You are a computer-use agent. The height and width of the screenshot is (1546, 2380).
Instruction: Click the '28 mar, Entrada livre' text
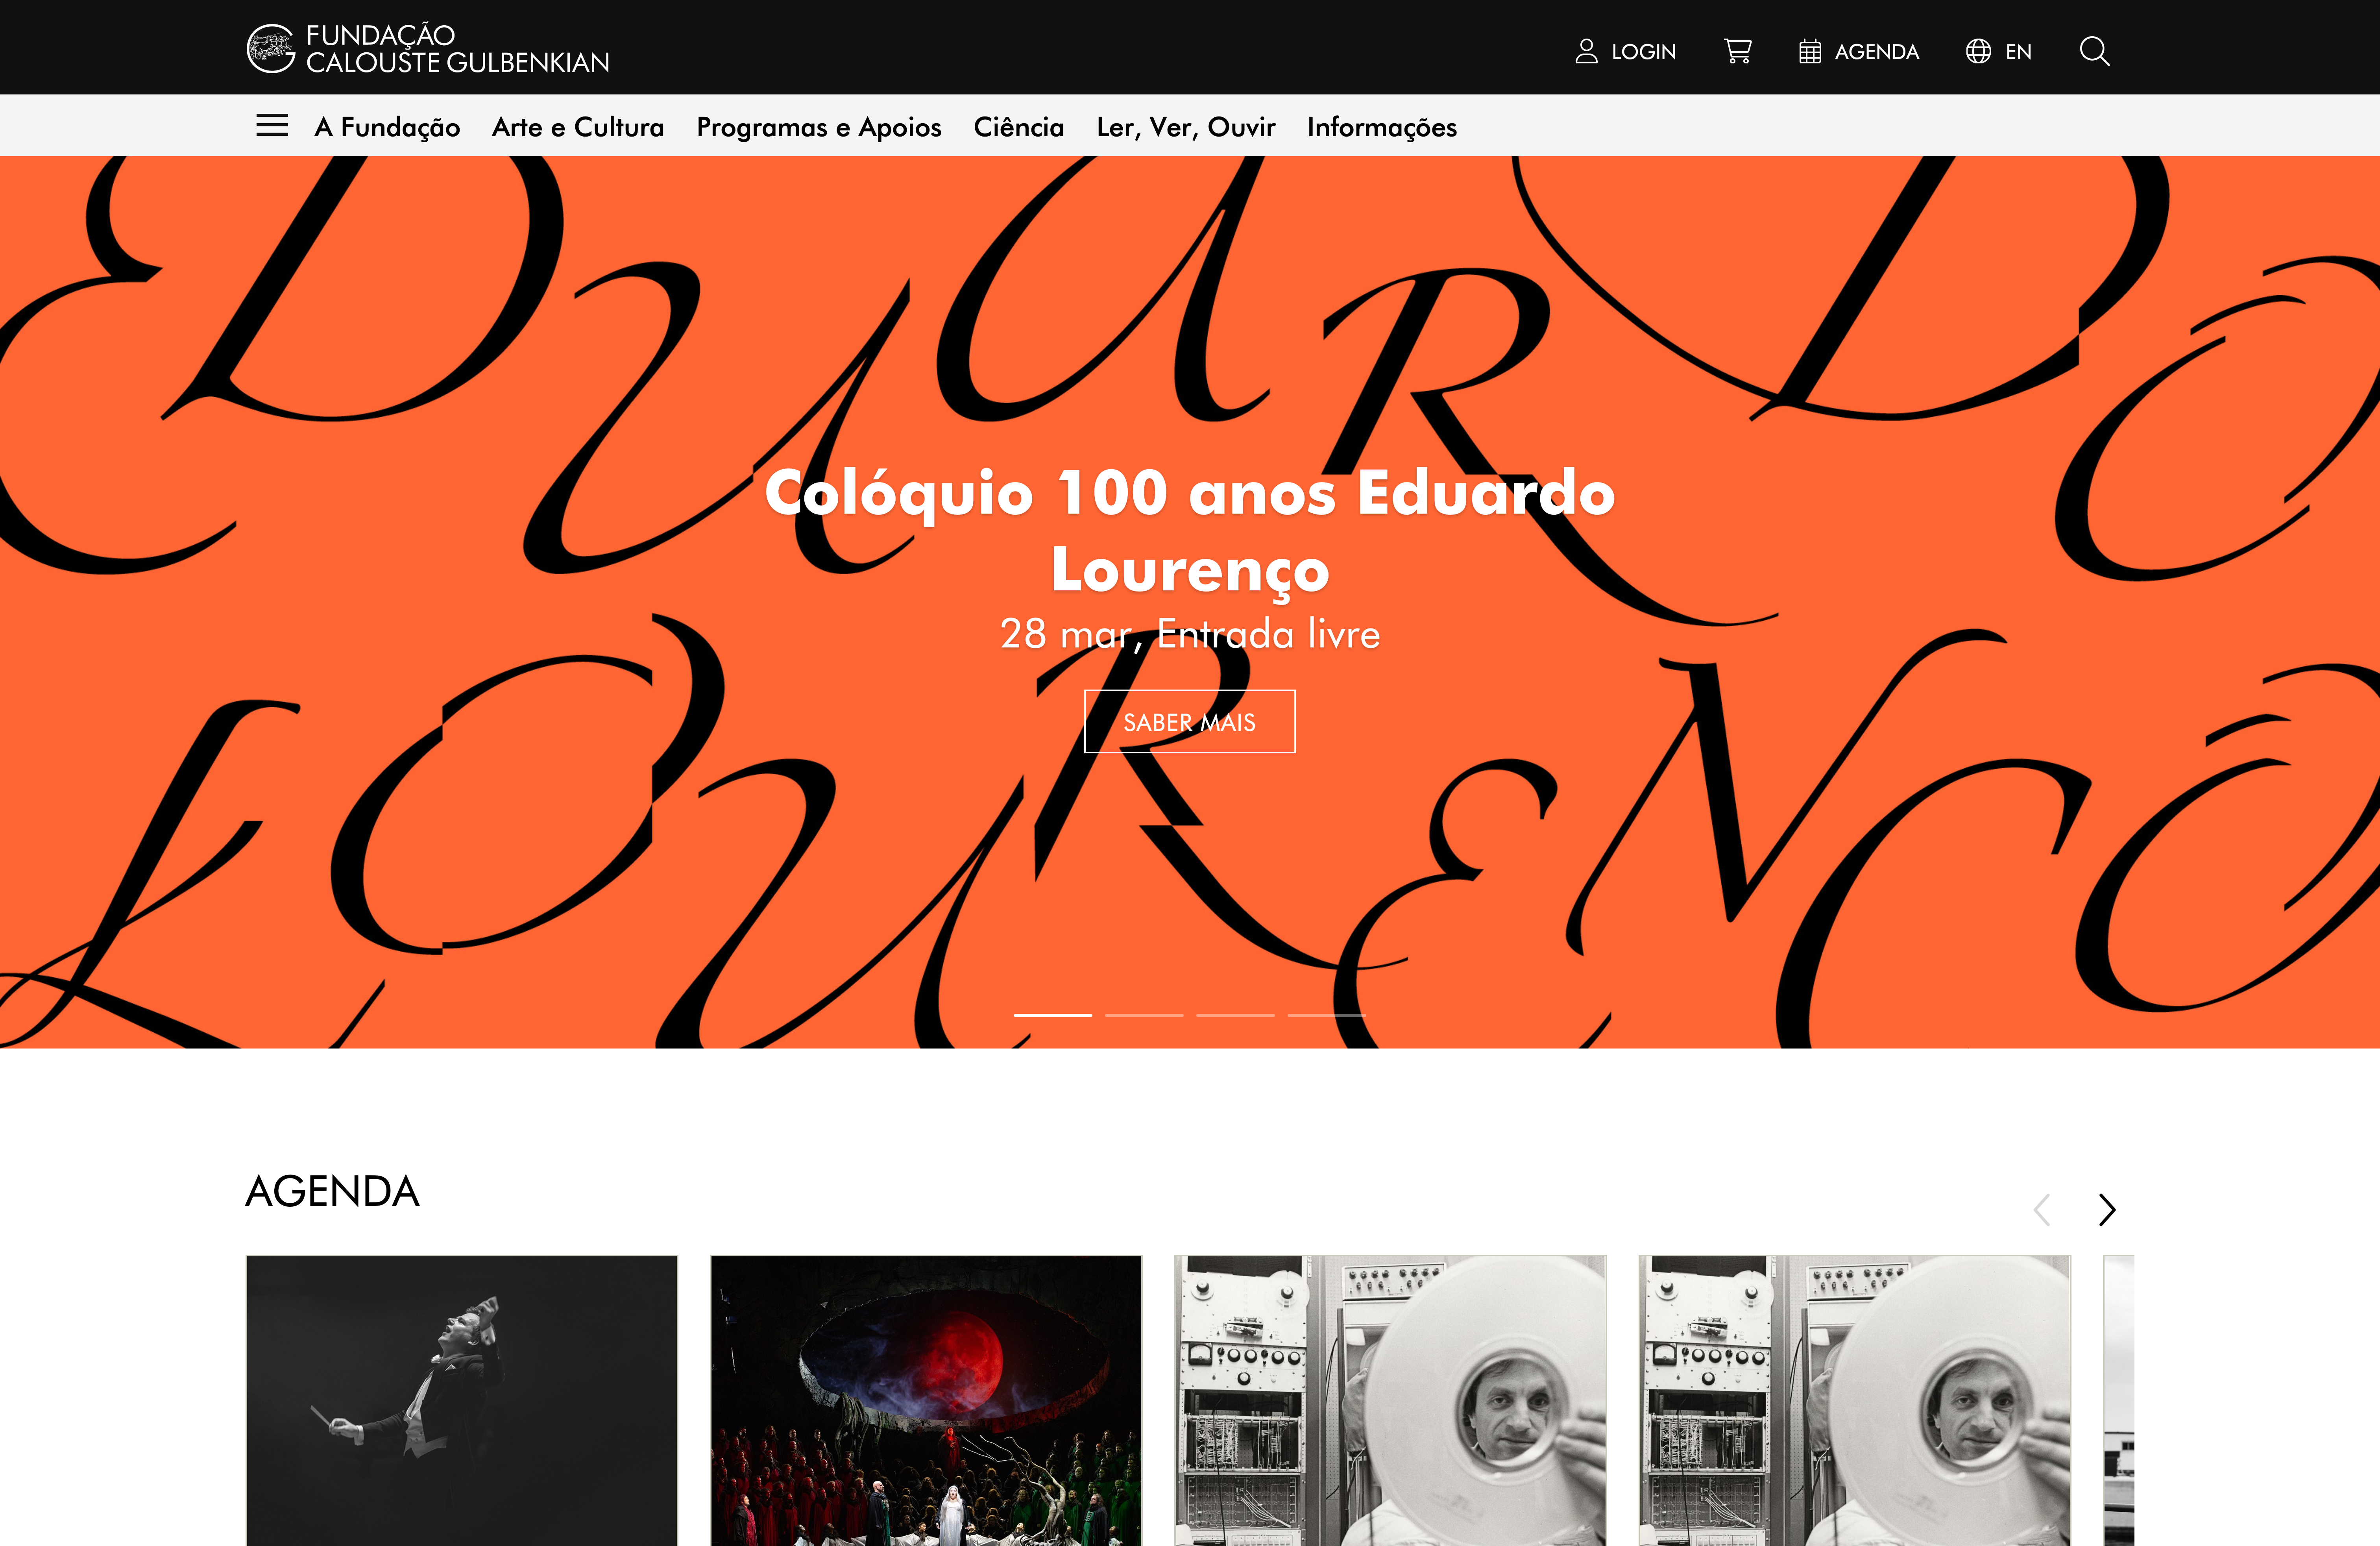point(1190,634)
